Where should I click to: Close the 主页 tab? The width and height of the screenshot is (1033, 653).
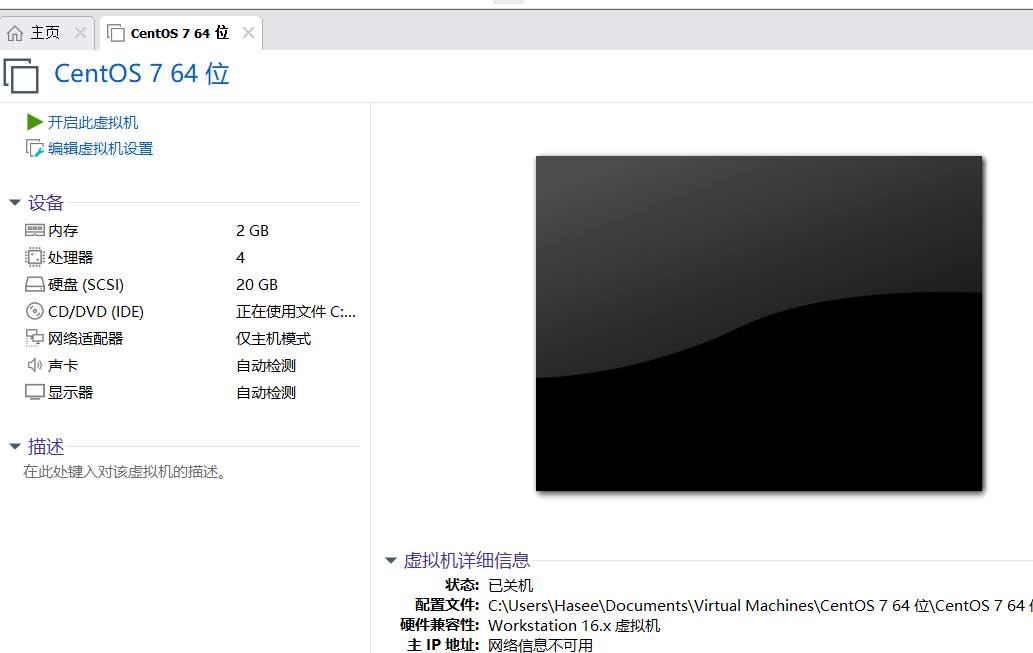80,32
